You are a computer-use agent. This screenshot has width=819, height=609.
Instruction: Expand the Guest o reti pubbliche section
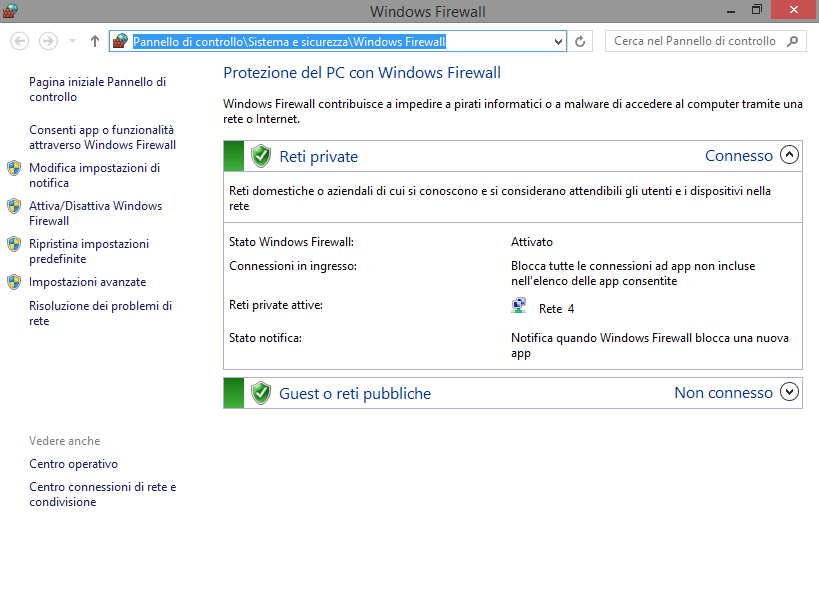(789, 392)
